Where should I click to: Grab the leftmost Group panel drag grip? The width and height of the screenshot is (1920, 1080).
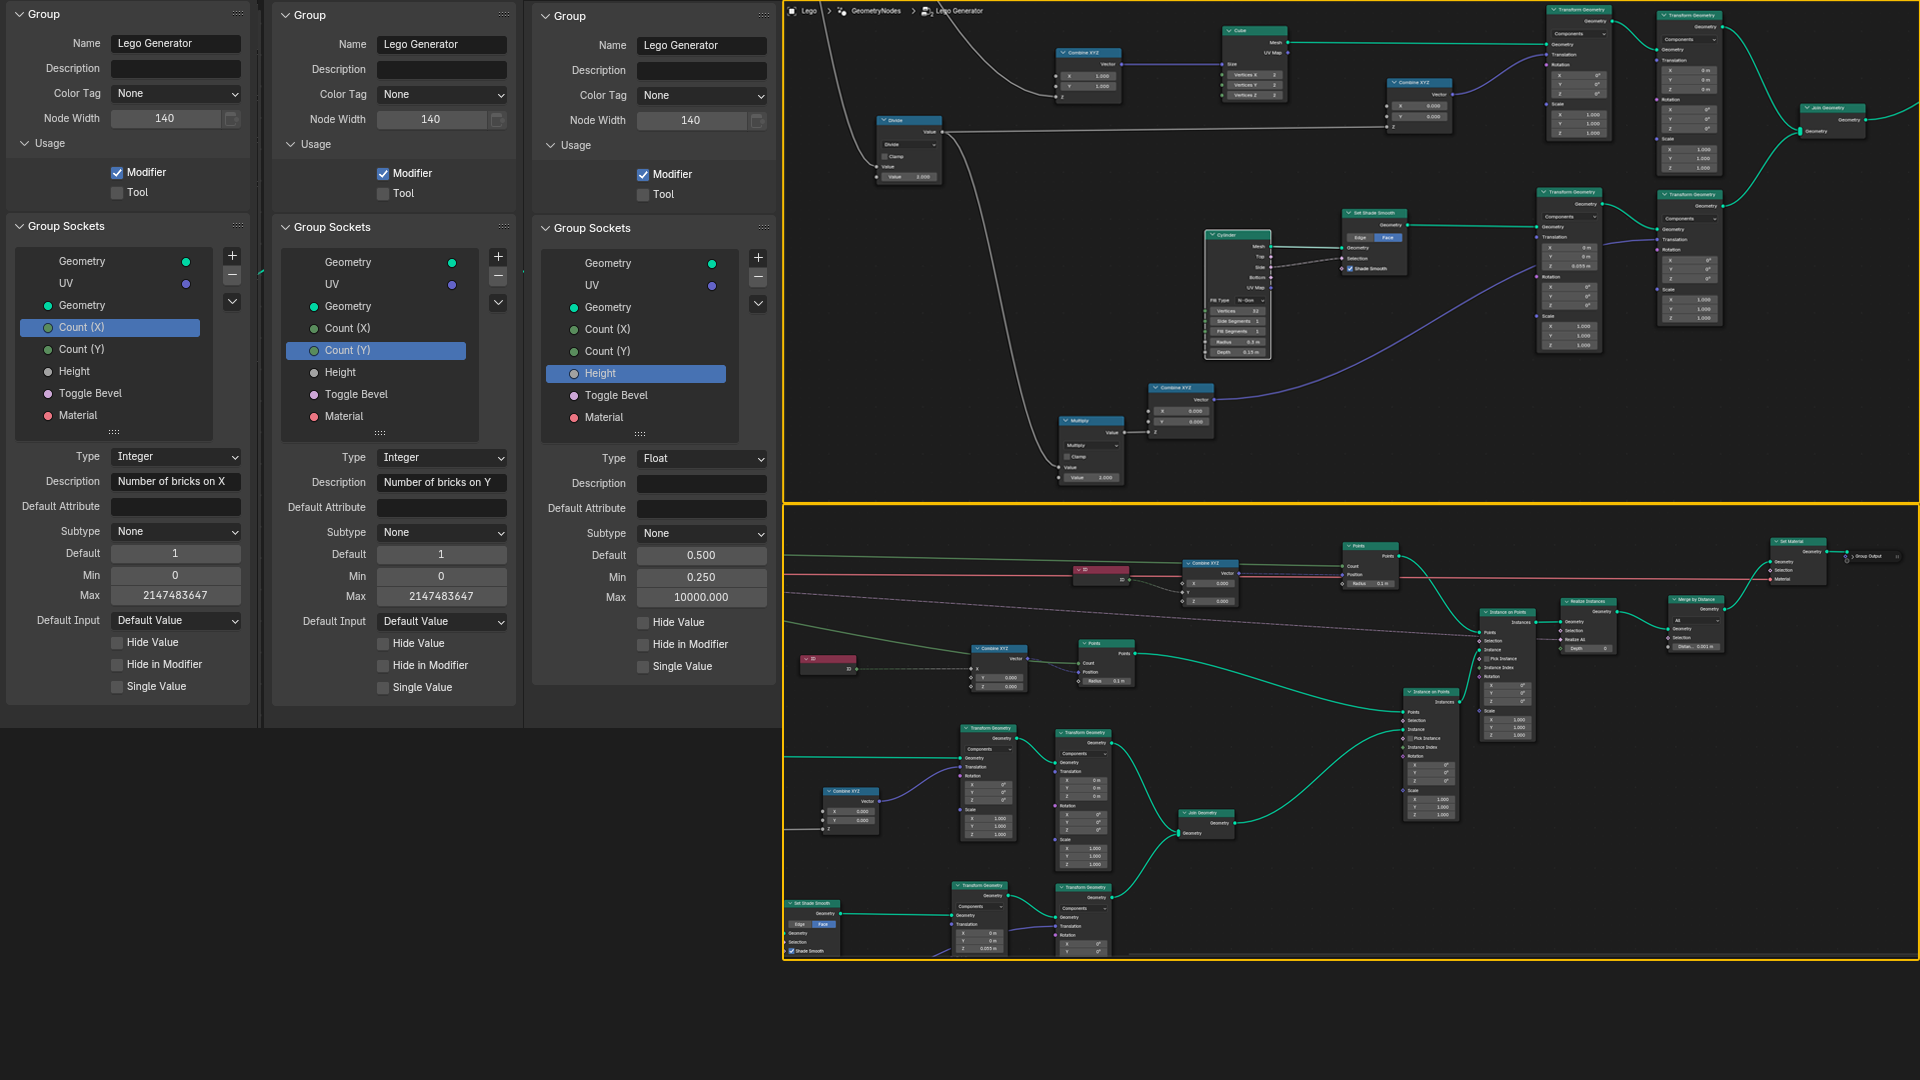point(238,14)
